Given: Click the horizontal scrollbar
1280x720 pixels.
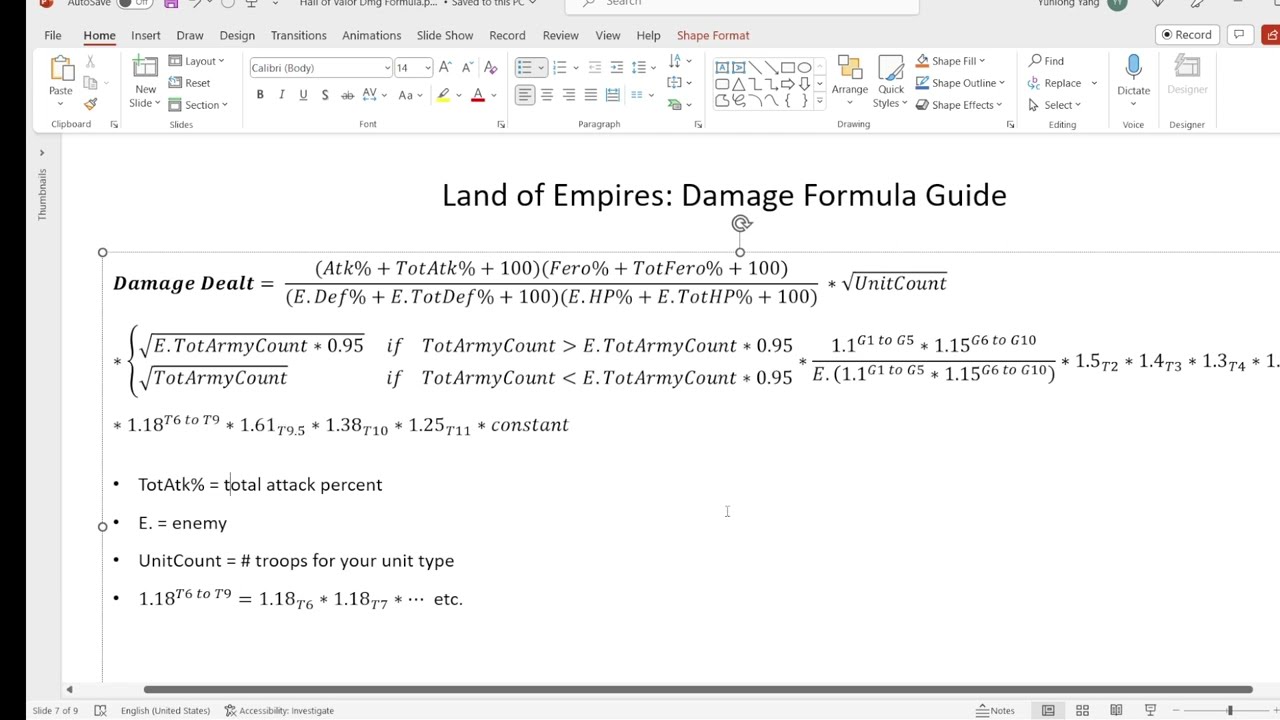Looking at the screenshot, I should [x=698, y=689].
